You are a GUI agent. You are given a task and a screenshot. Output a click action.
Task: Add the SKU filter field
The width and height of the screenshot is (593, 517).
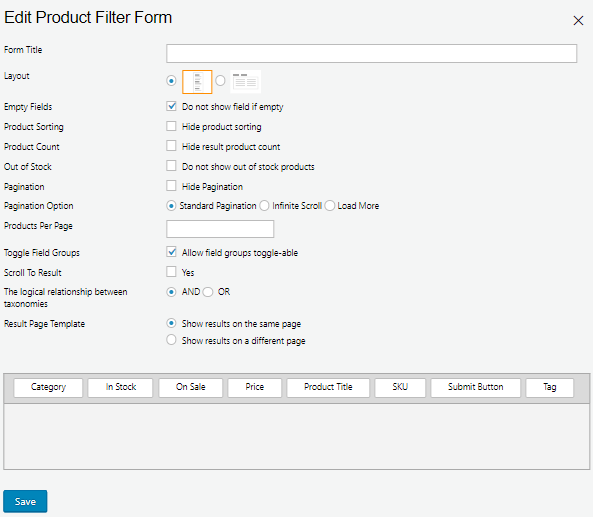[400, 388]
